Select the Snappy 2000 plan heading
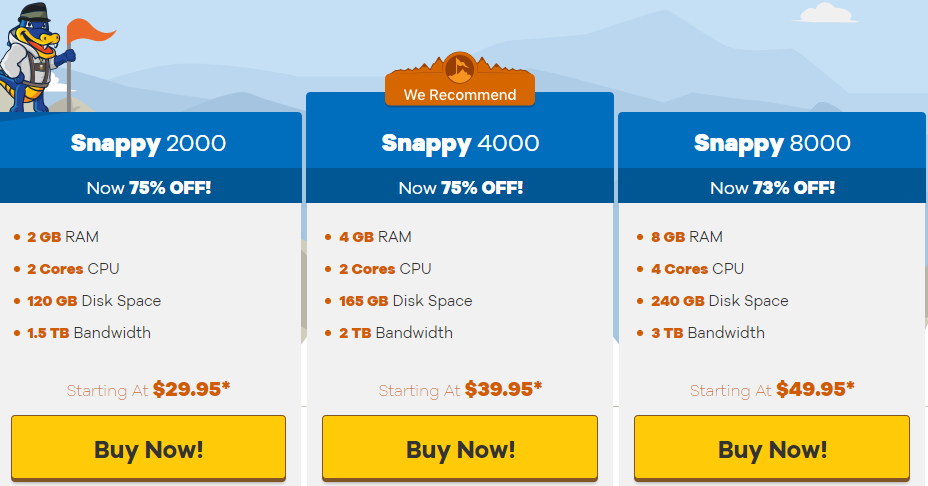 click(x=148, y=143)
